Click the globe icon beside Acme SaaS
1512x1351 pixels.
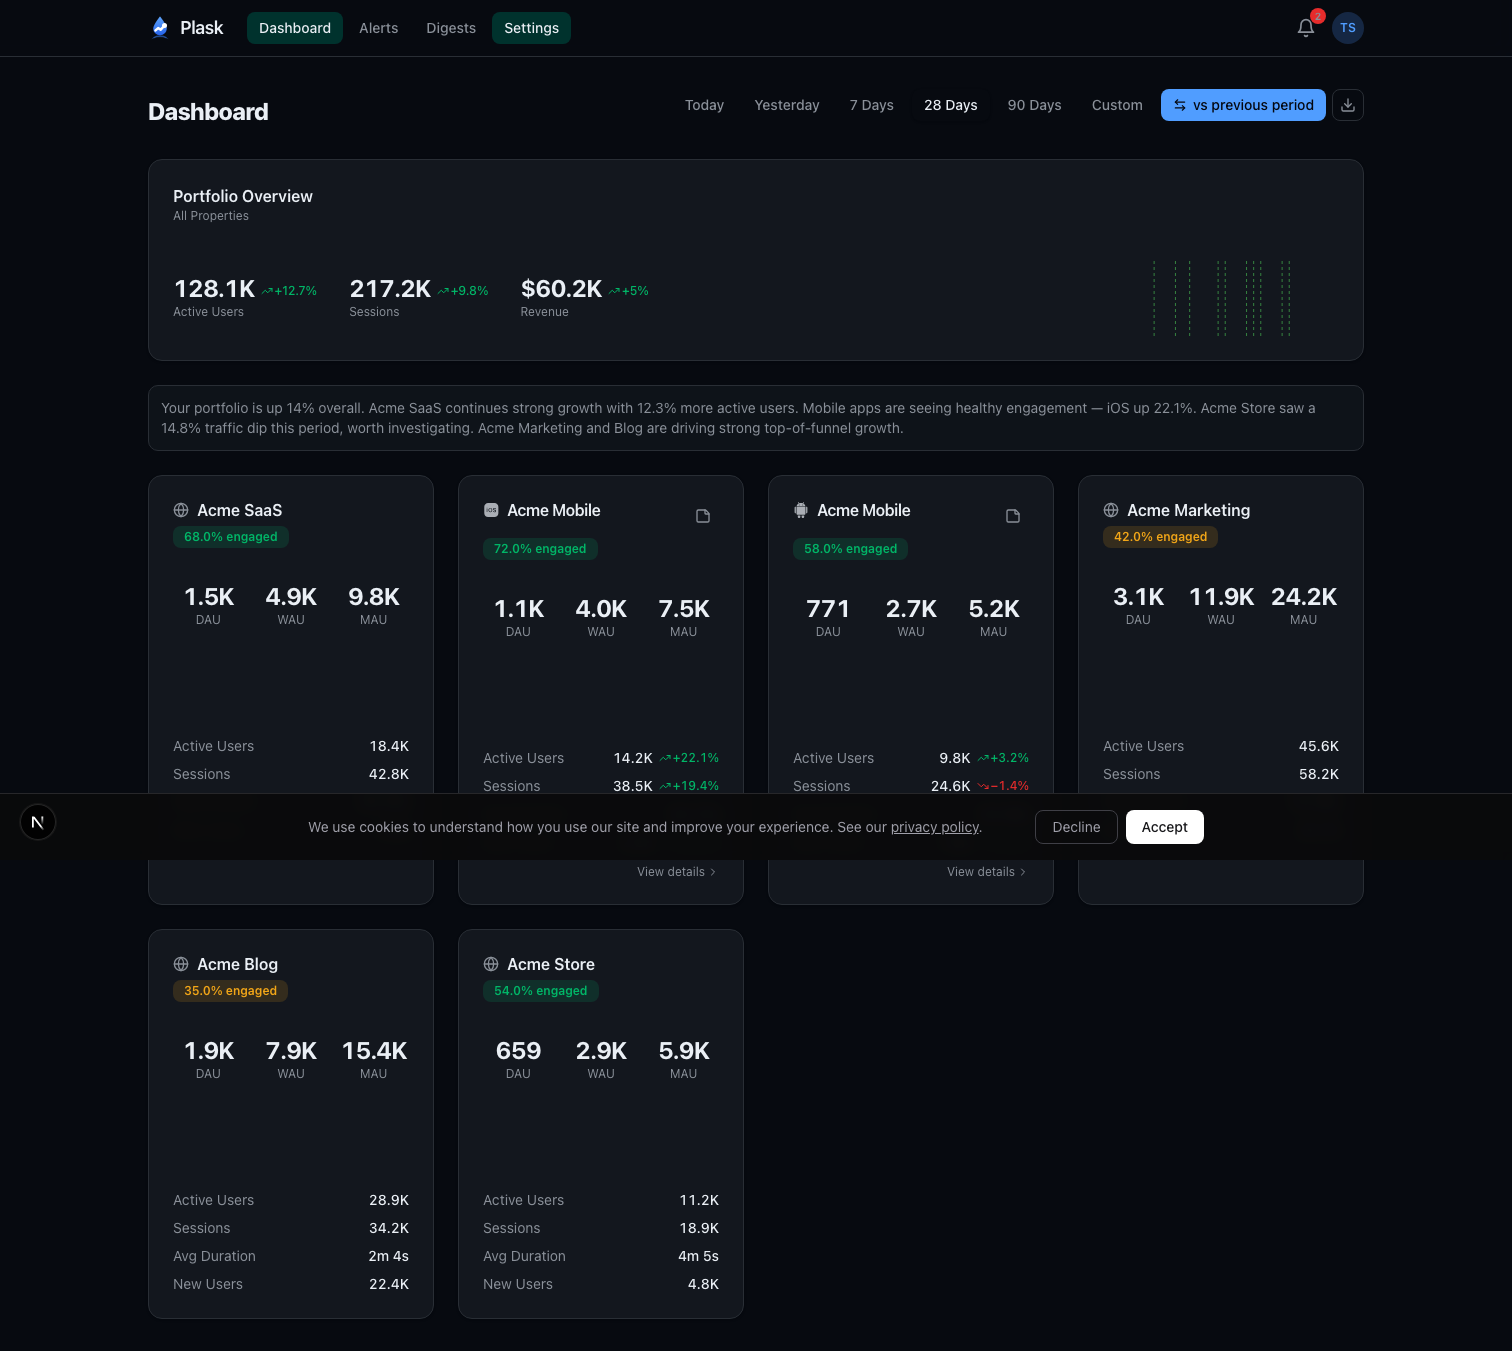180,510
